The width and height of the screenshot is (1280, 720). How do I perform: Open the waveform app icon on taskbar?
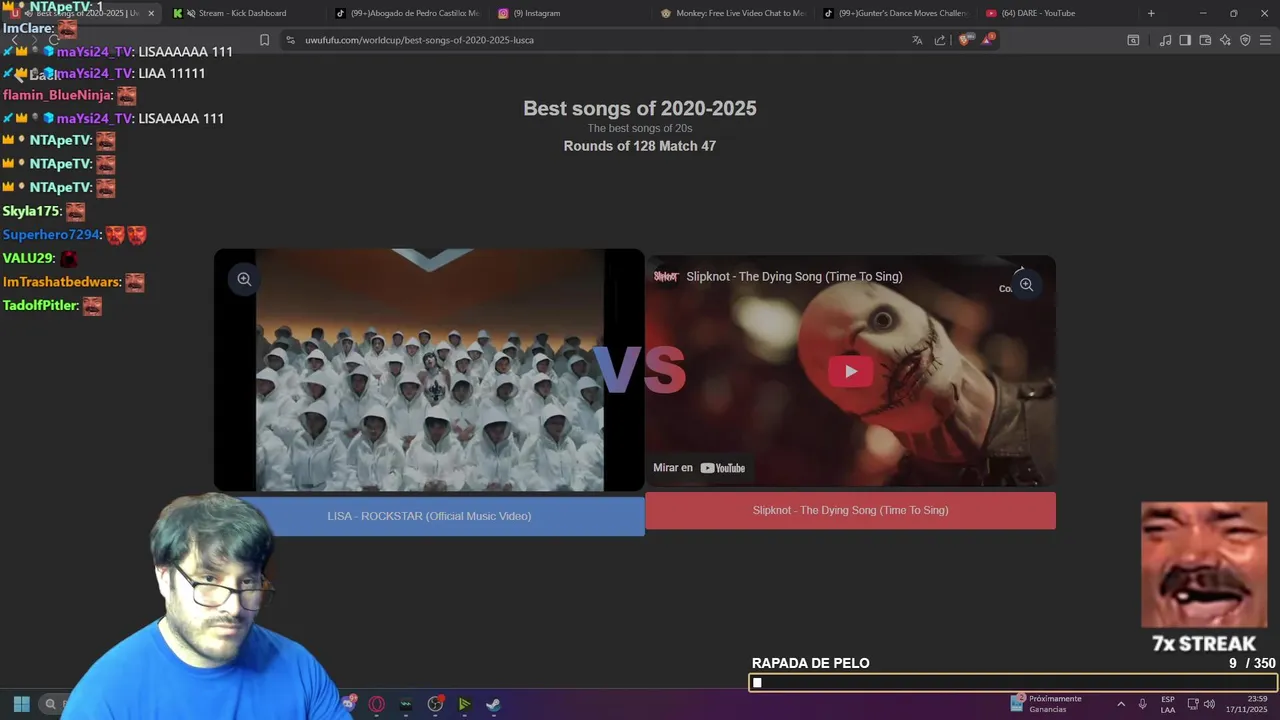(406, 704)
